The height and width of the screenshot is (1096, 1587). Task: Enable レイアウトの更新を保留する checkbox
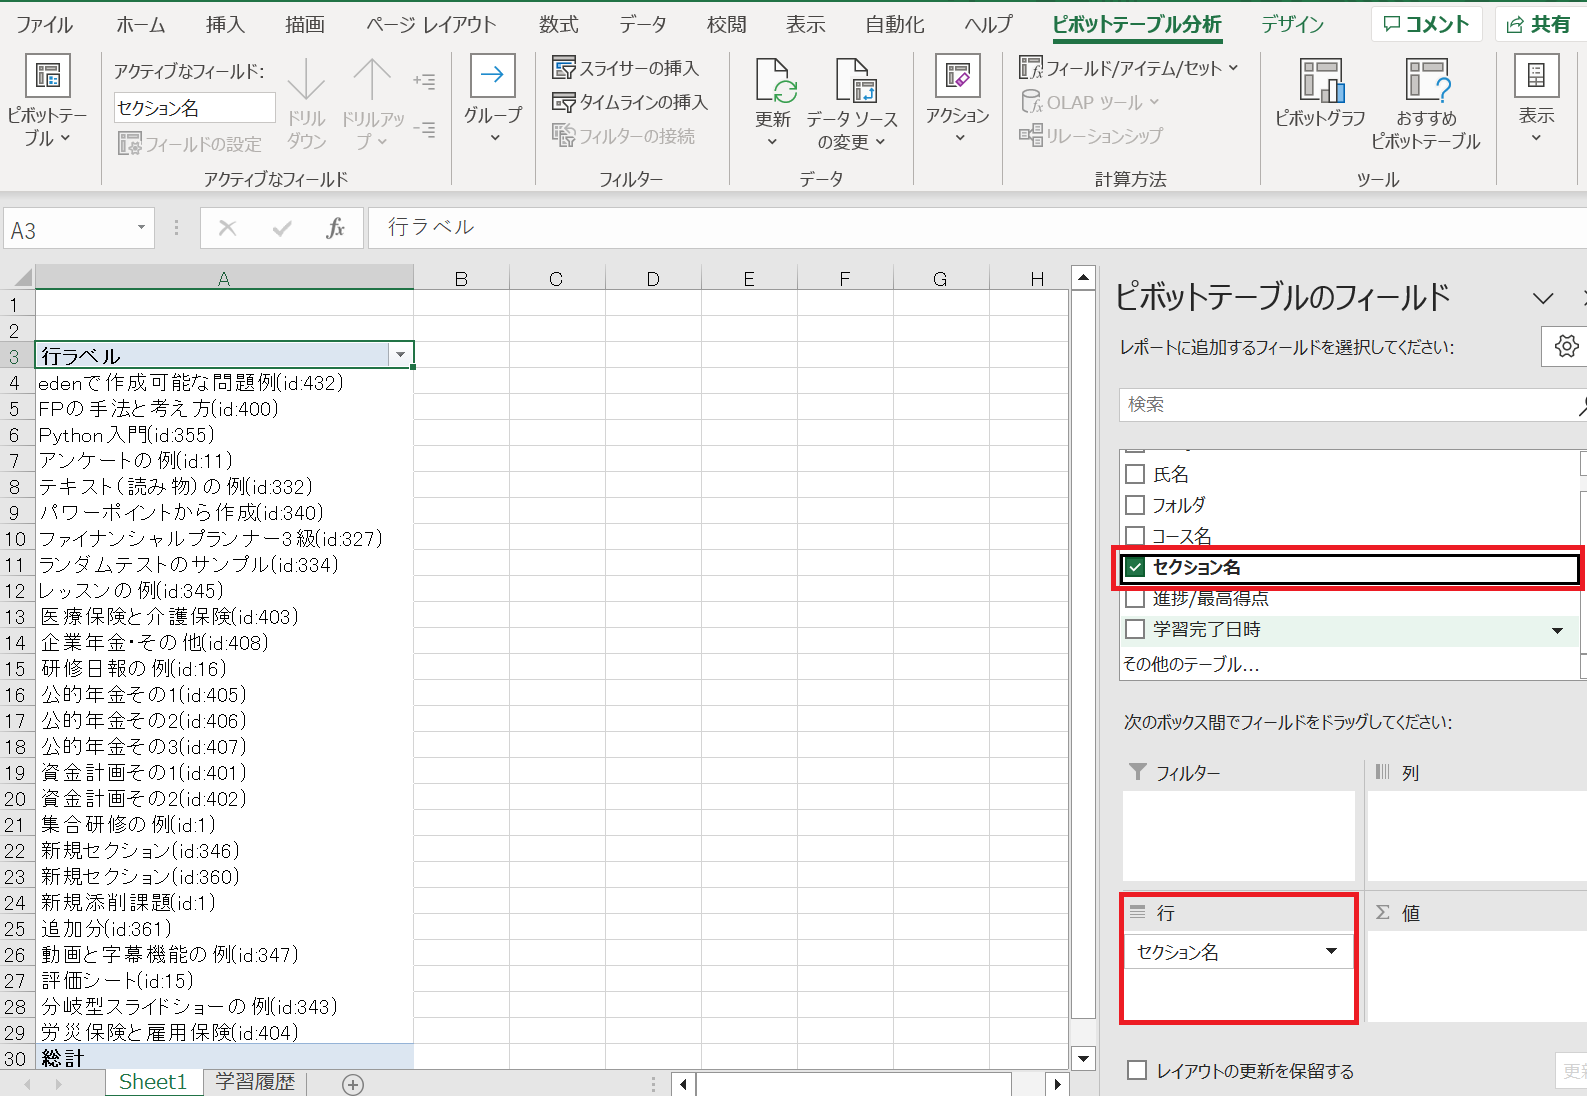(x=1137, y=1070)
